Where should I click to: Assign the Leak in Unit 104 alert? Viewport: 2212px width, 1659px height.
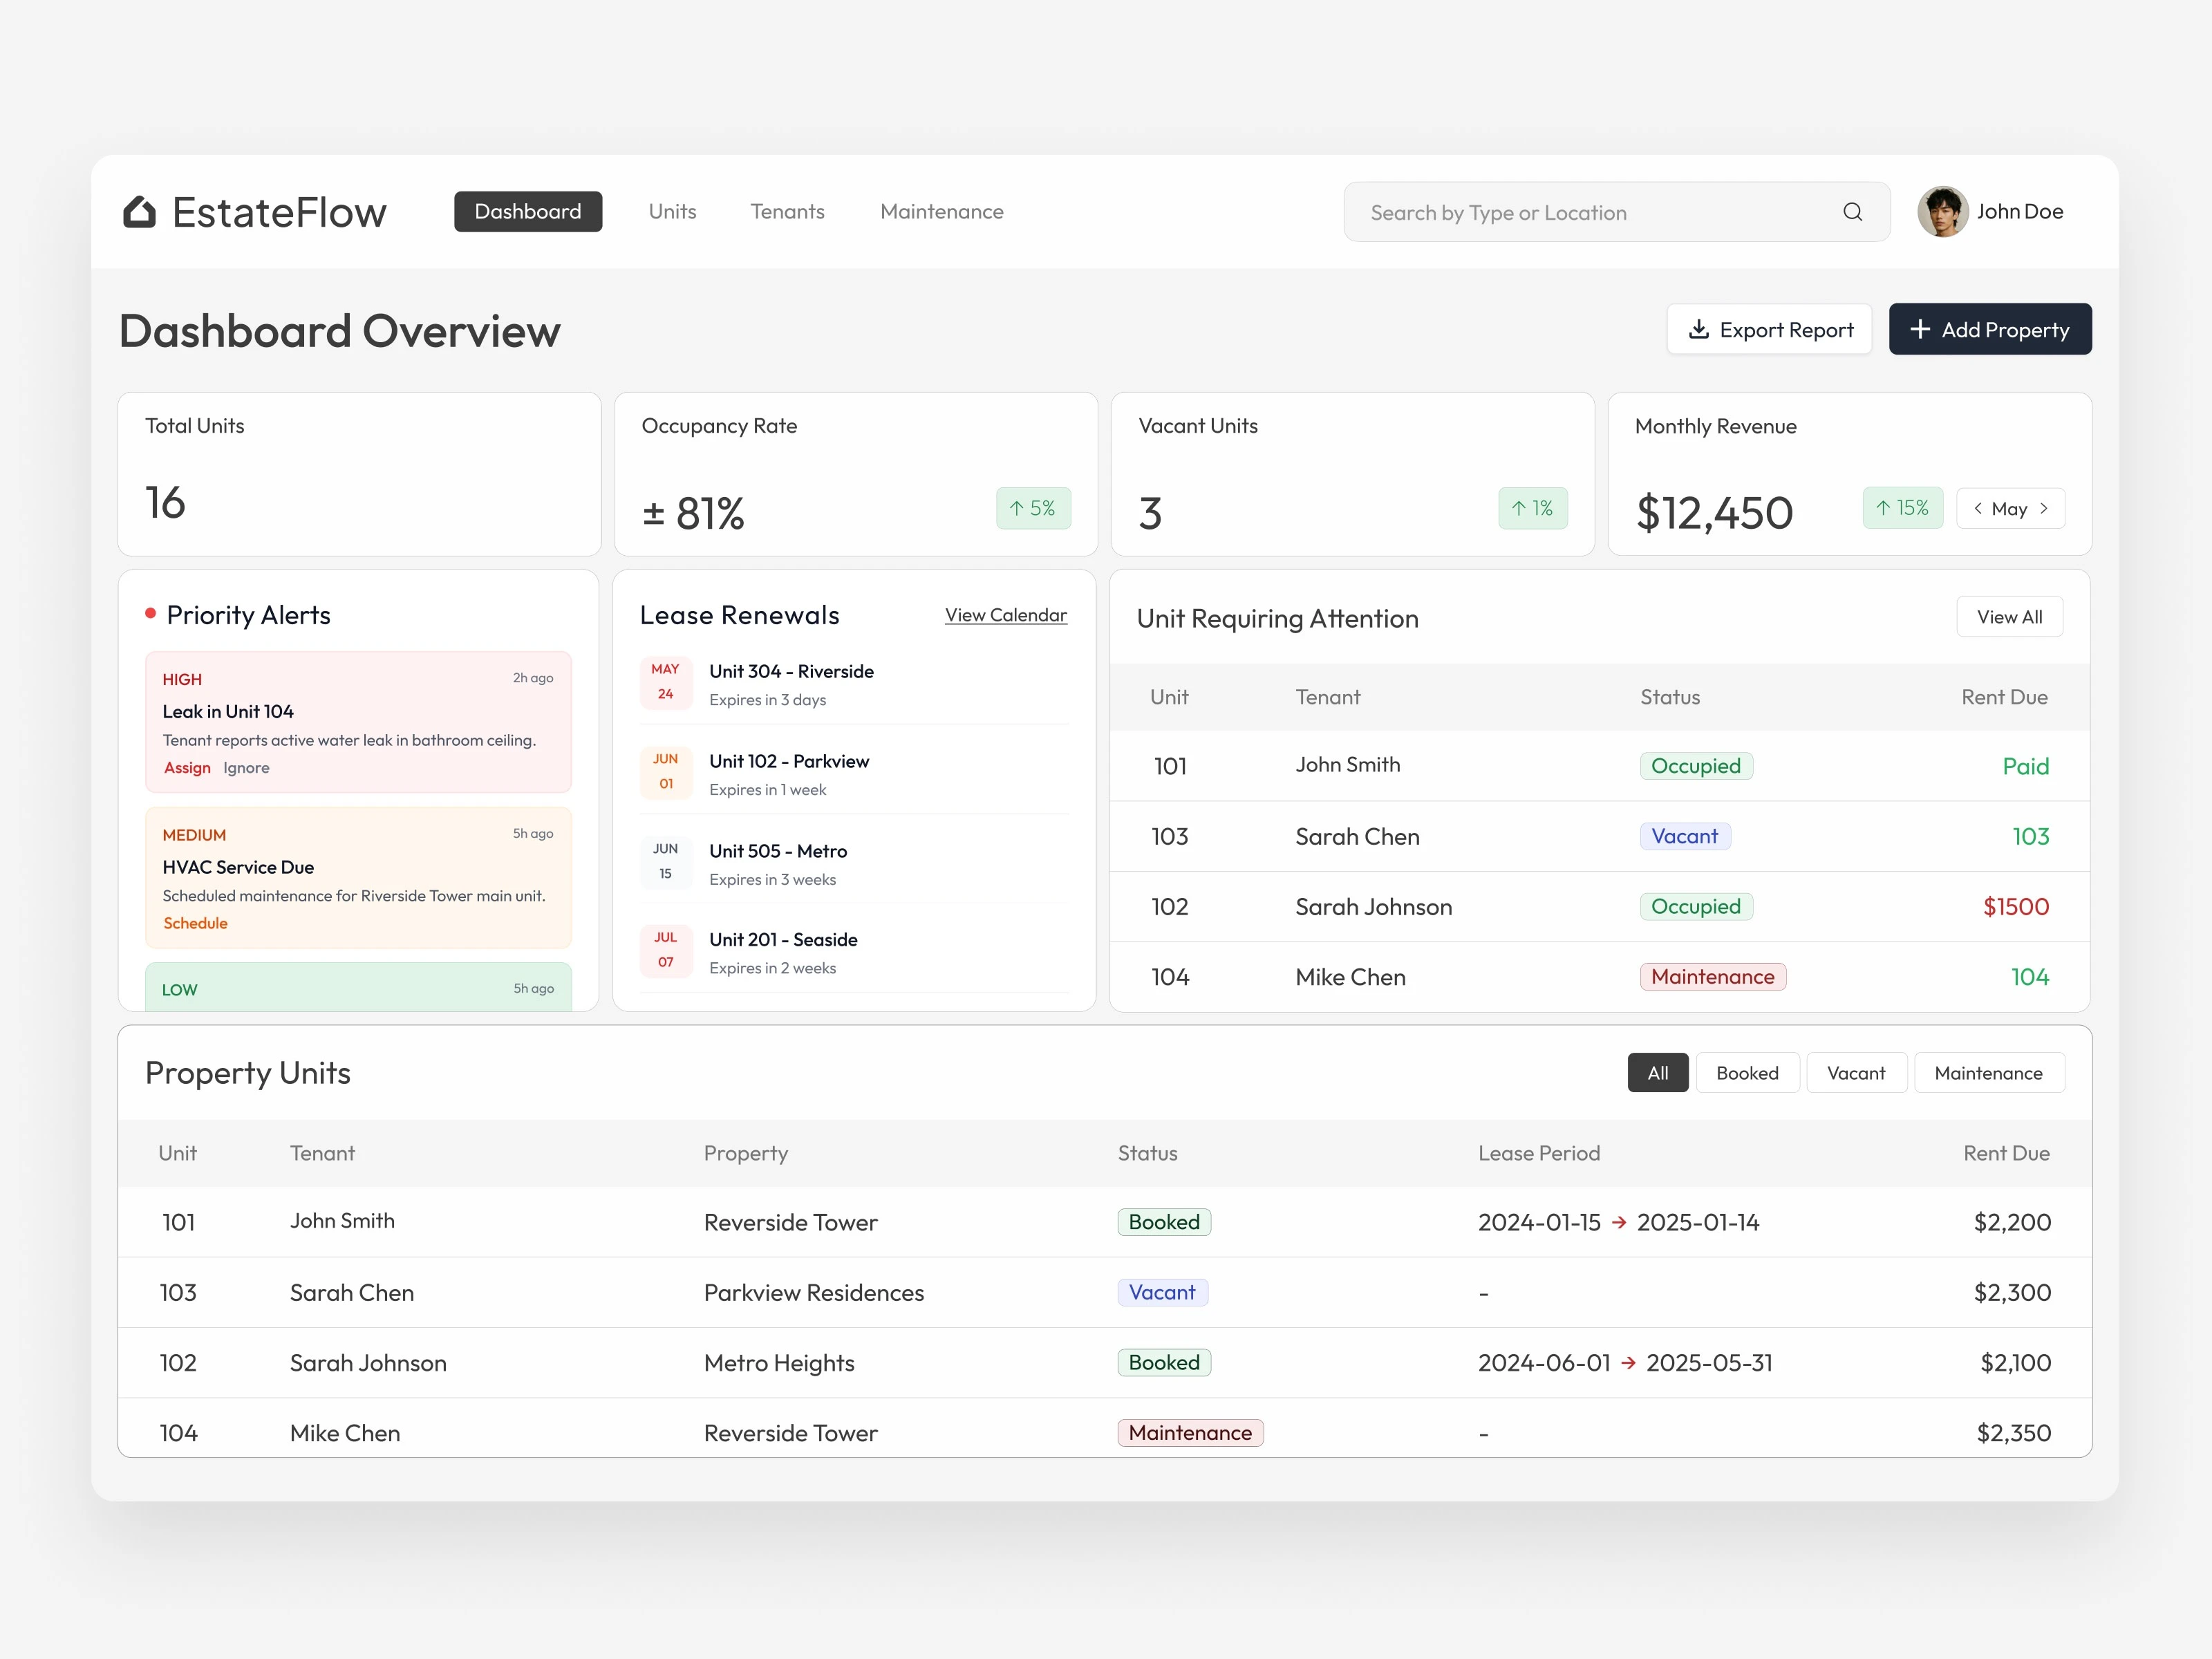tap(187, 768)
